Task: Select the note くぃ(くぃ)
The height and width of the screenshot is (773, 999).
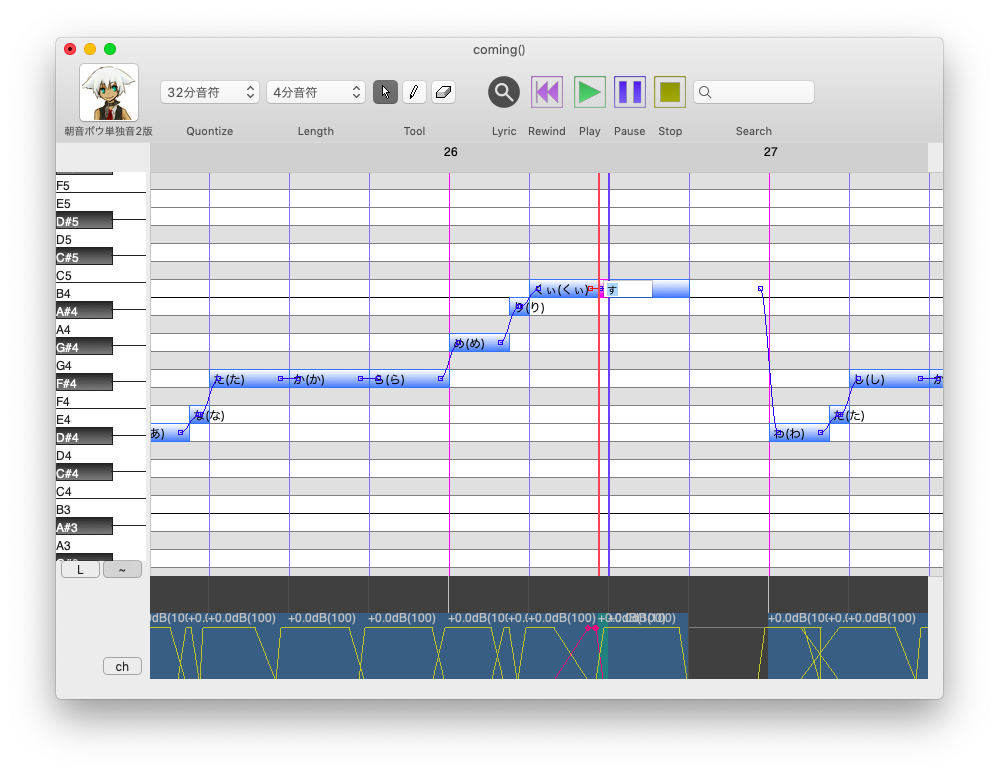Action: (564, 289)
